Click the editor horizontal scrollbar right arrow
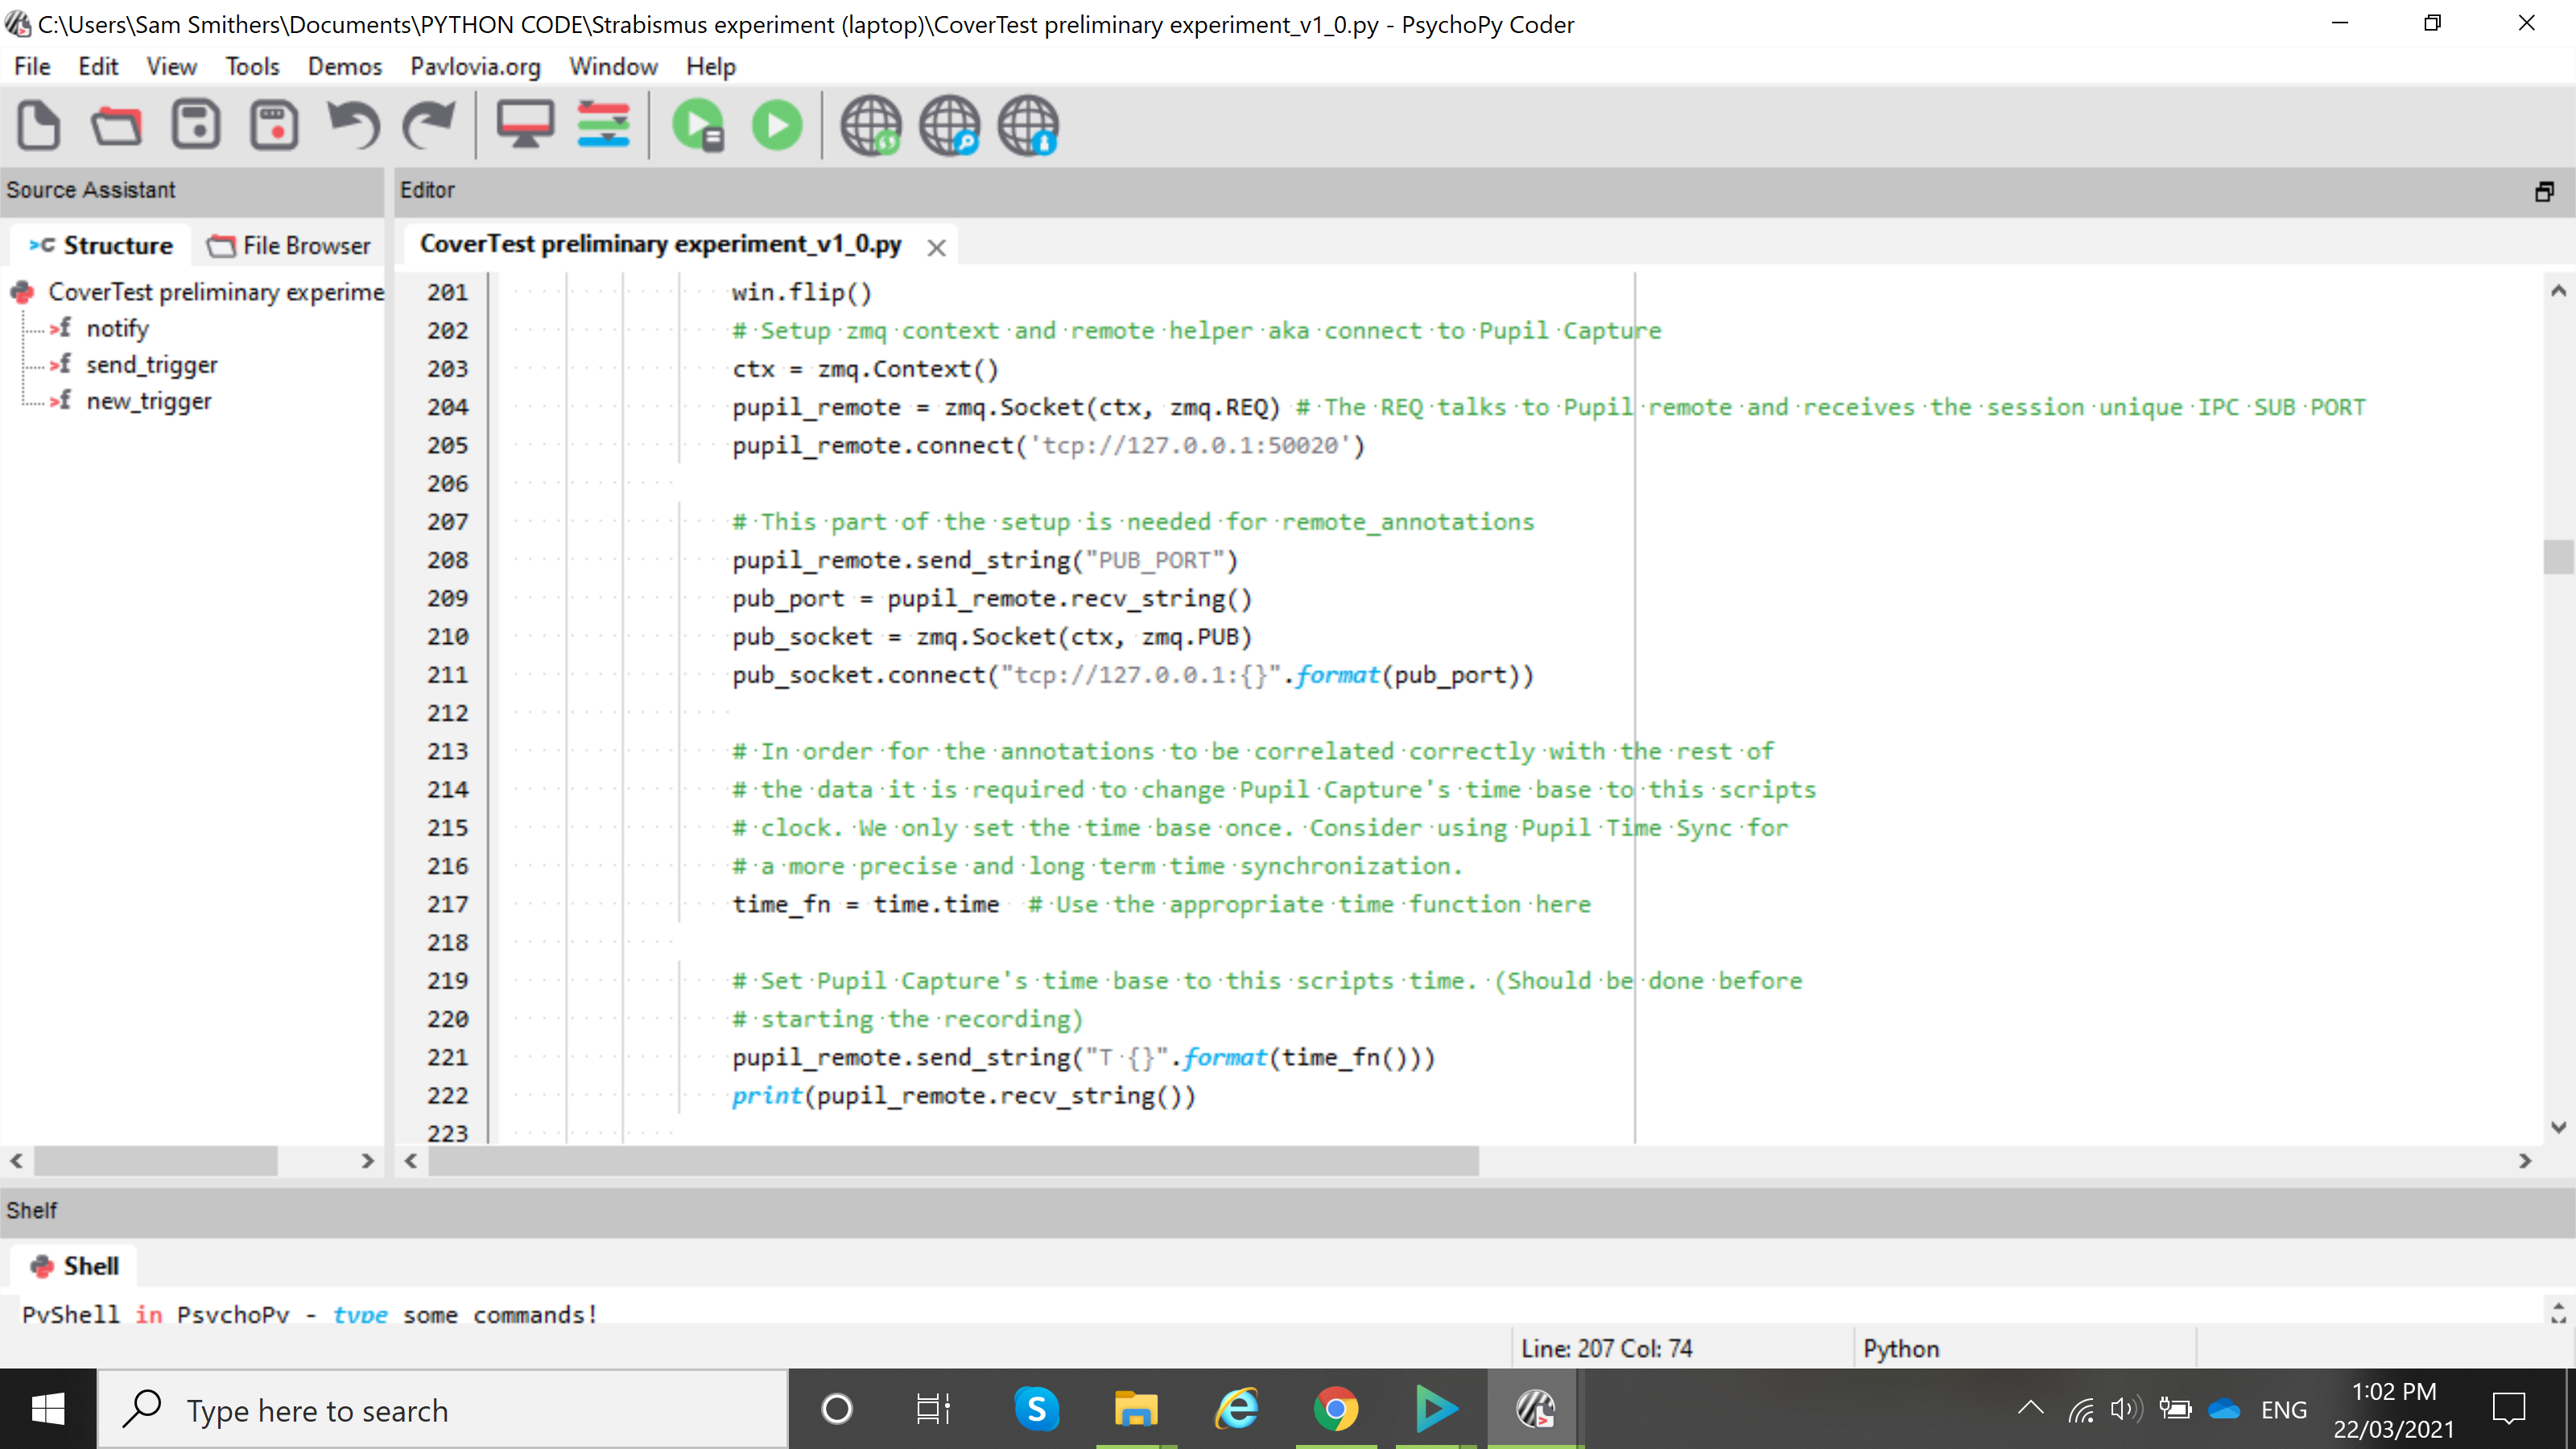2576x1449 pixels. click(2525, 1161)
